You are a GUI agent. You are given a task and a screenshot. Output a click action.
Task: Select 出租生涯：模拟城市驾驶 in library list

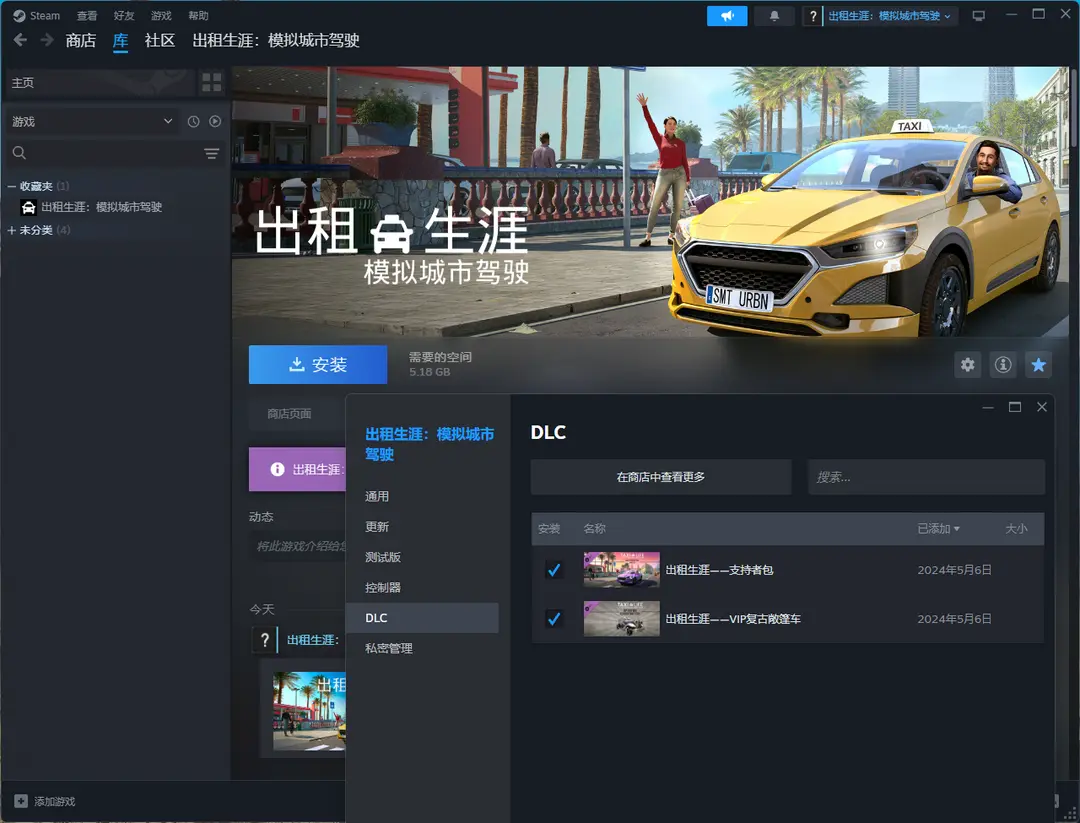point(101,207)
